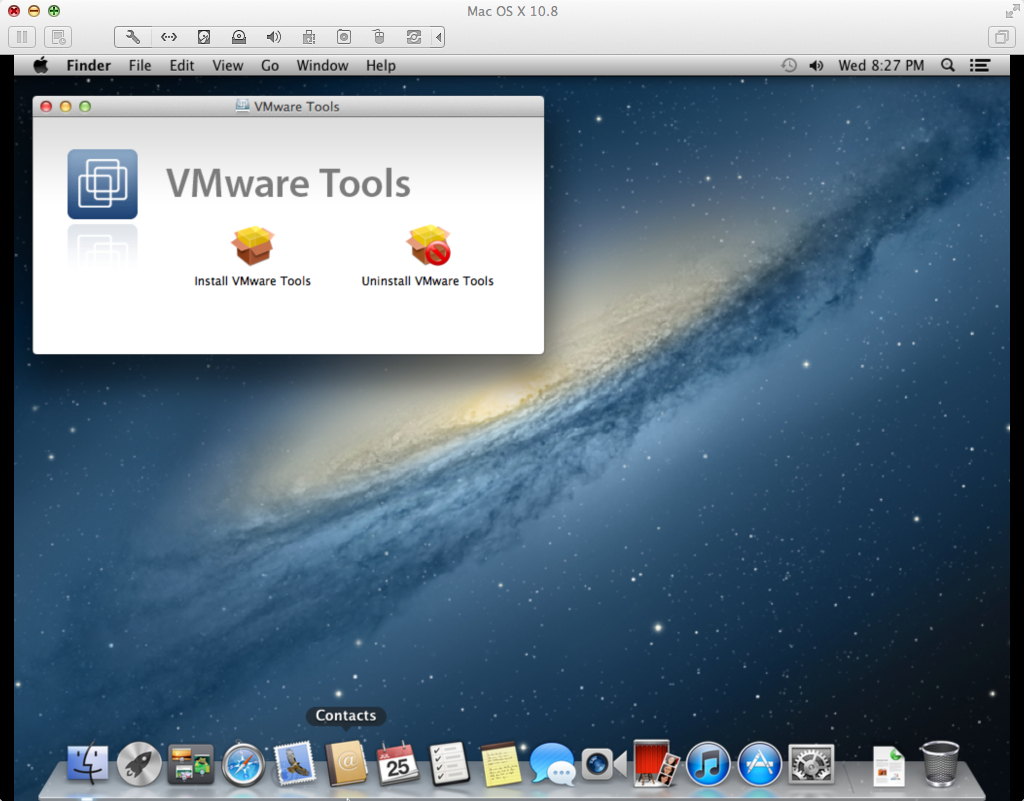Click Uninstall VMware Tools package icon
1024x801 pixels.
pyautogui.click(x=428, y=245)
